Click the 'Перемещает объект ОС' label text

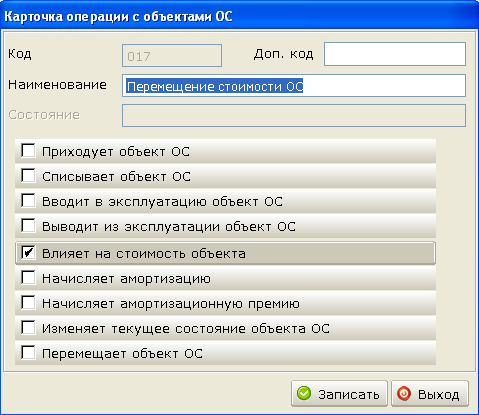coord(122,354)
